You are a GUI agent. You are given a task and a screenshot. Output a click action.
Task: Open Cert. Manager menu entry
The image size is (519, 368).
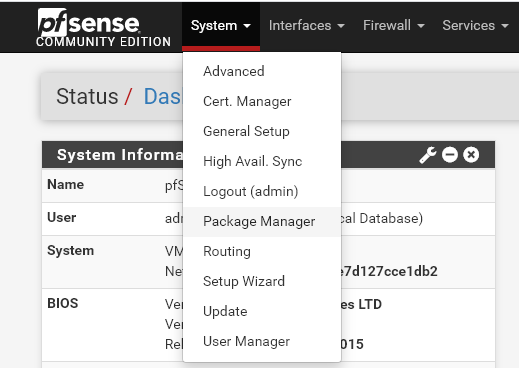coord(262,101)
